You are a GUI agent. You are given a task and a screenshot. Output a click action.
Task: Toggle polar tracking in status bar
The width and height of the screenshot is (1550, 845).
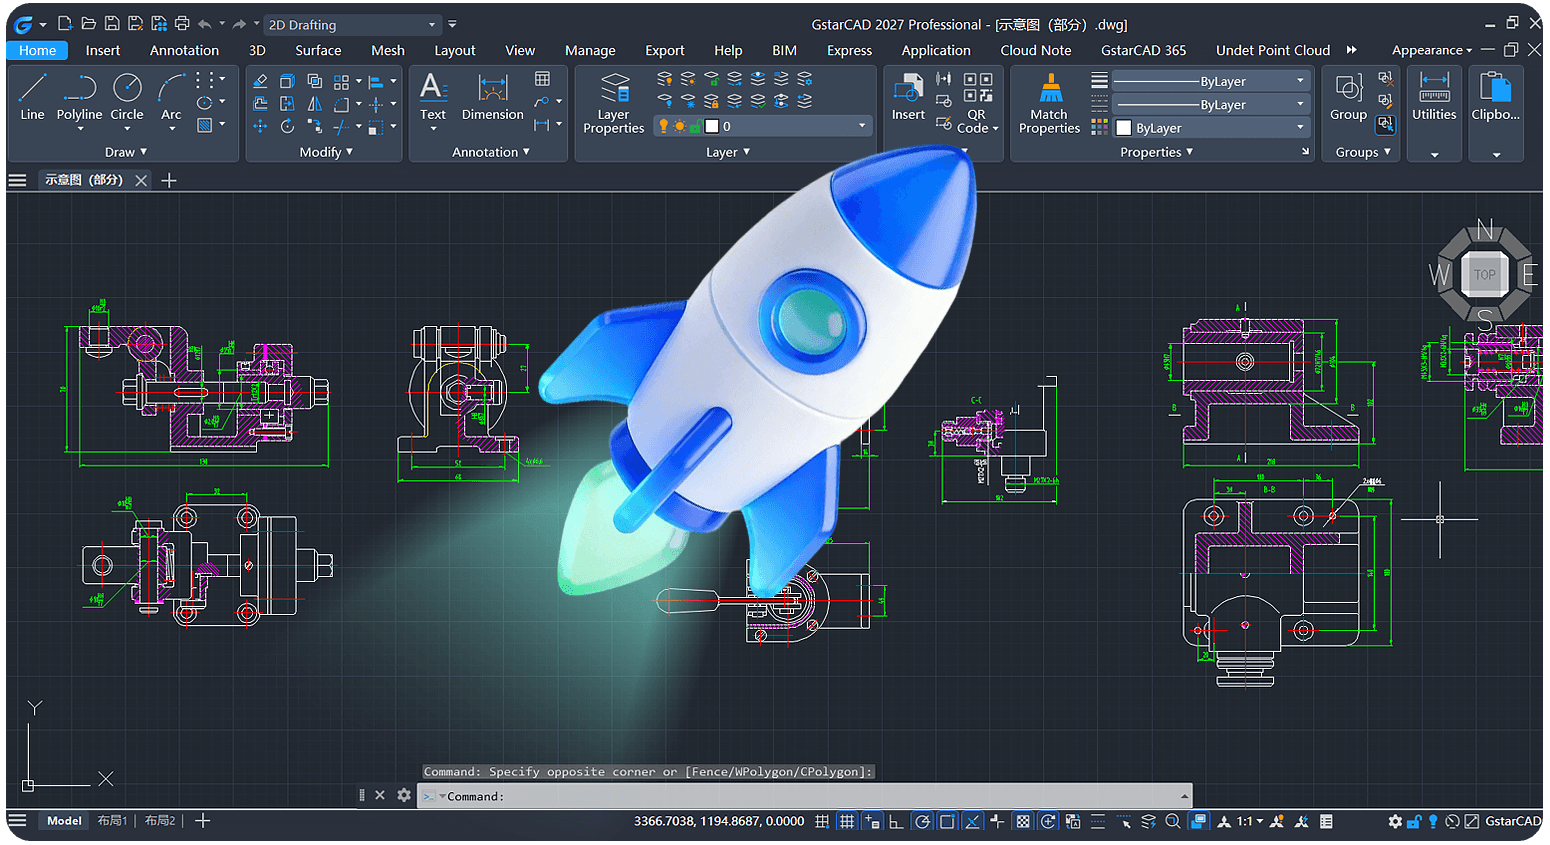coord(922,821)
